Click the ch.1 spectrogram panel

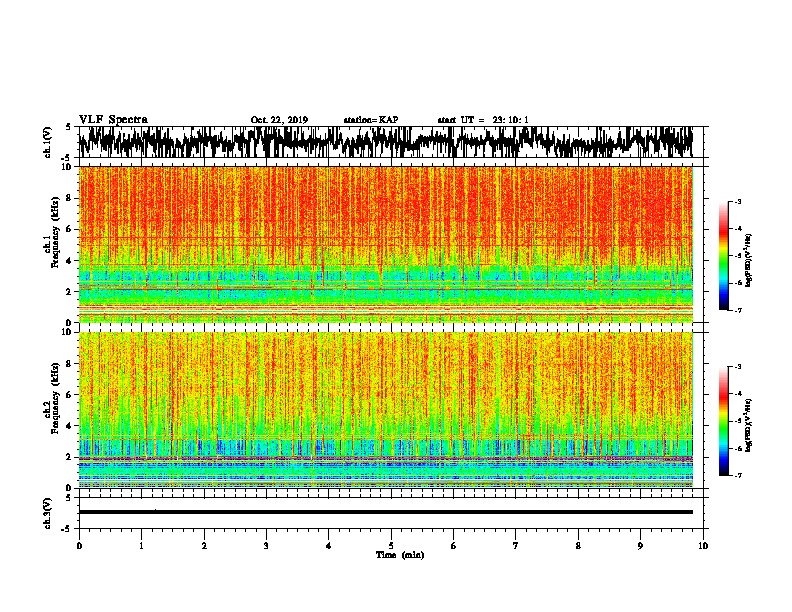coord(385,244)
